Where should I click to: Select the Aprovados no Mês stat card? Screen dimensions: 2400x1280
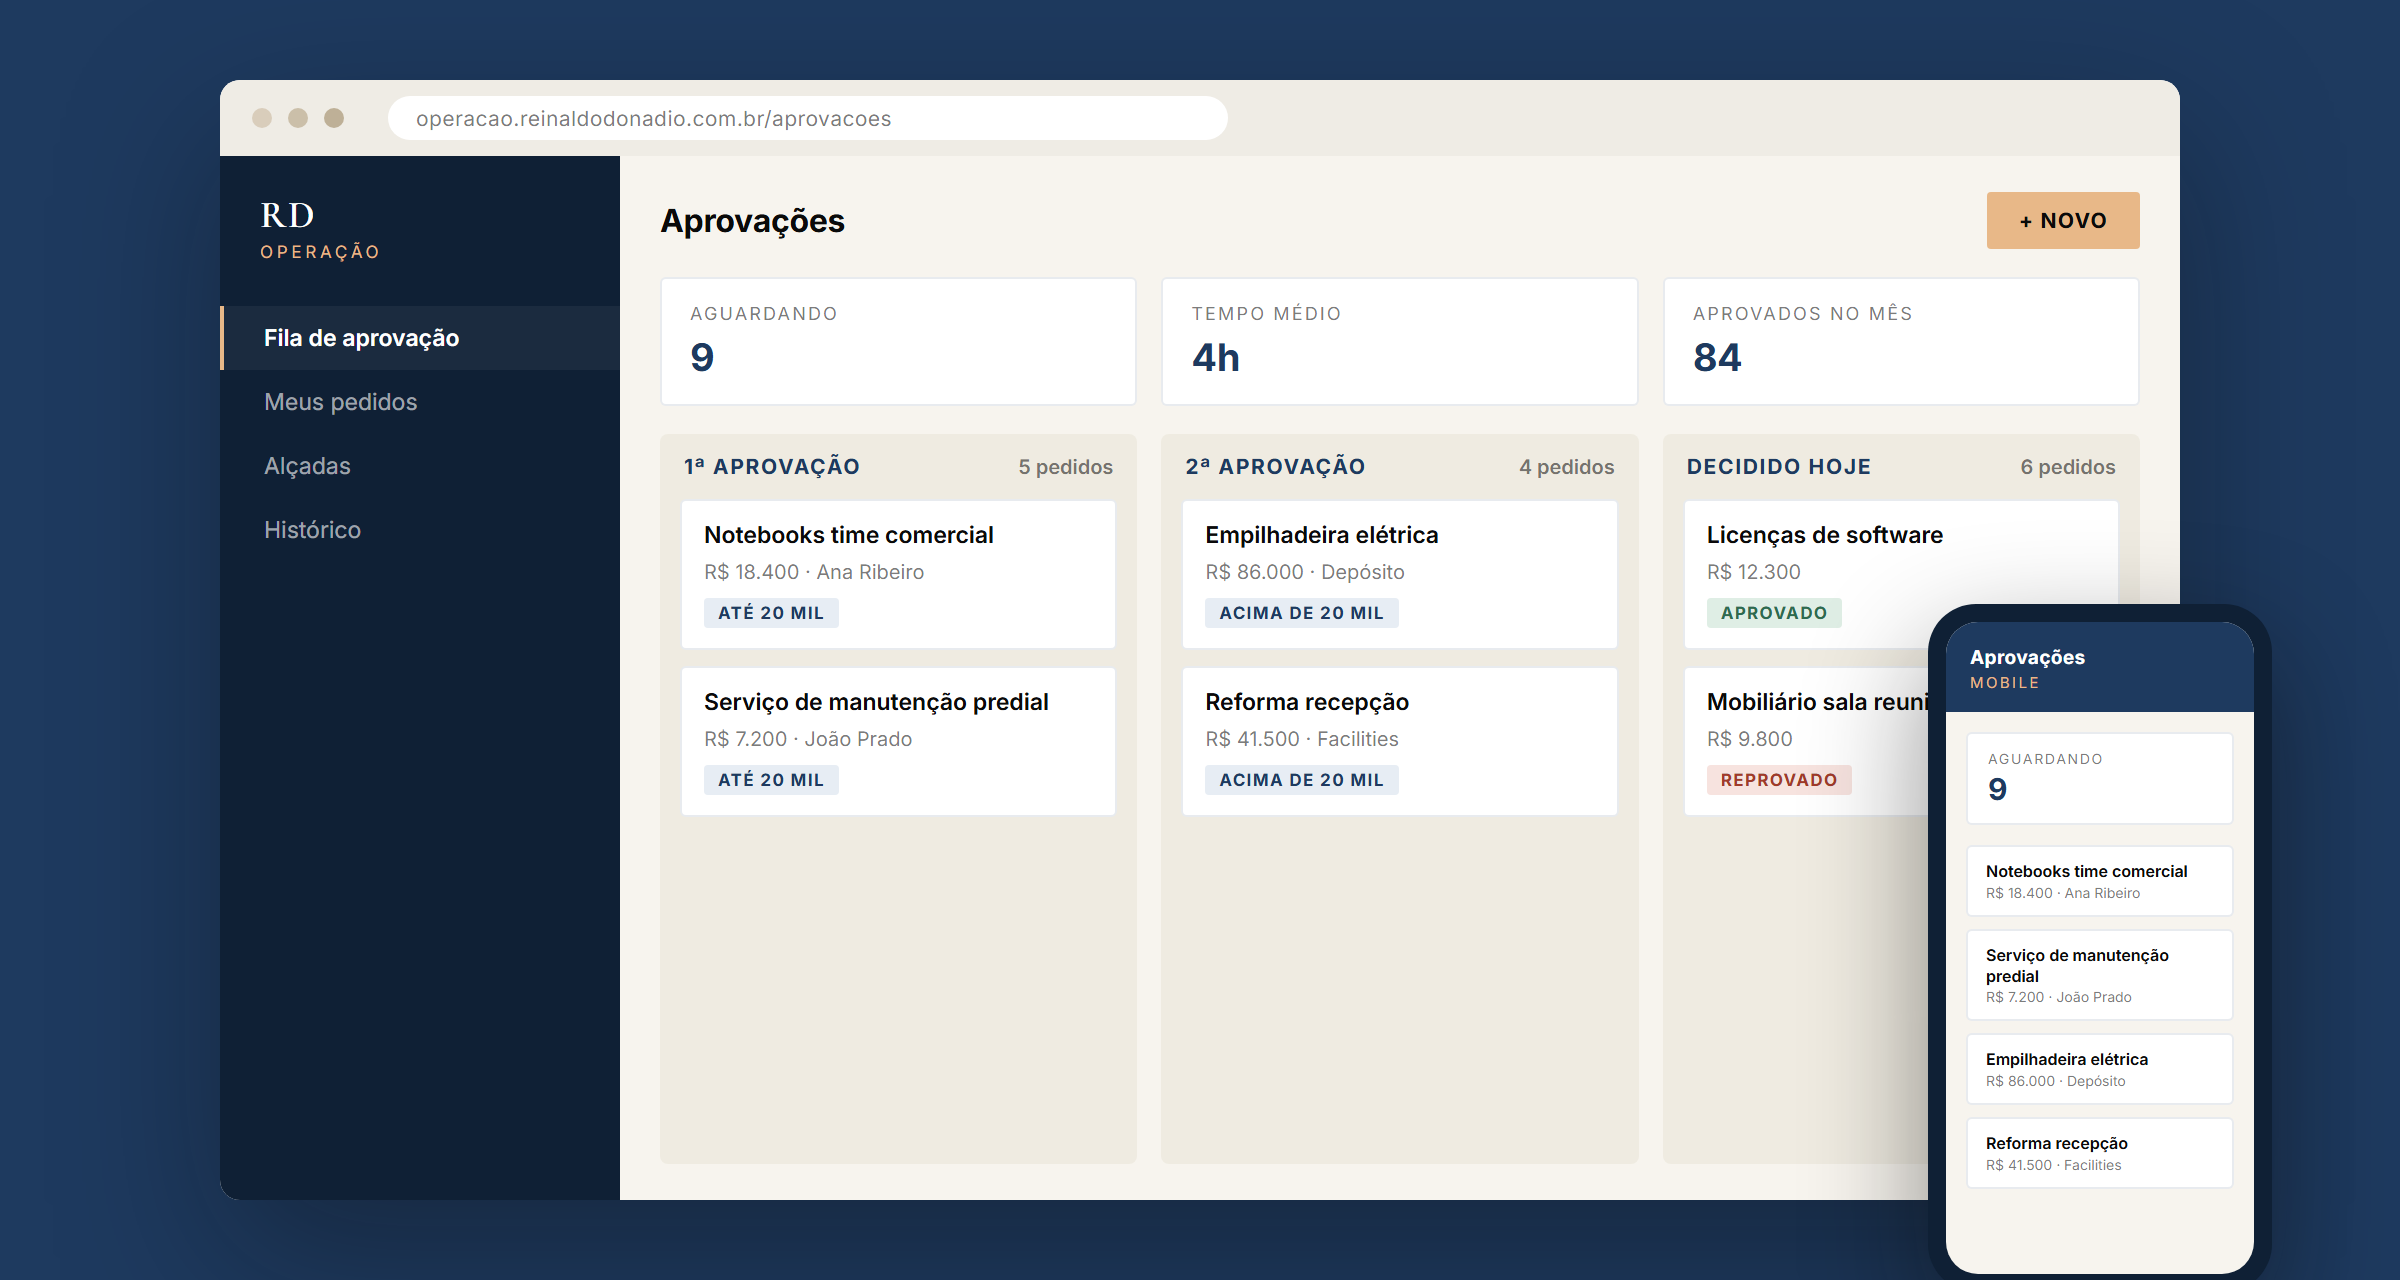pyautogui.click(x=1901, y=341)
